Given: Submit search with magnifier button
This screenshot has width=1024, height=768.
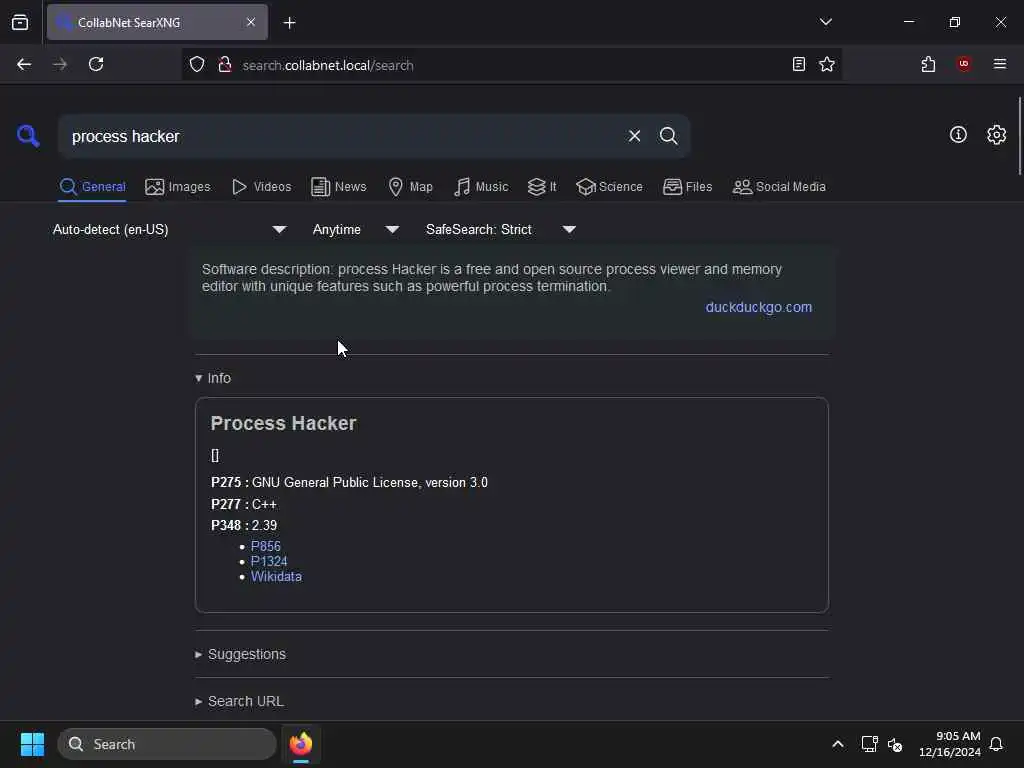Looking at the screenshot, I should click(x=668, y=136).
